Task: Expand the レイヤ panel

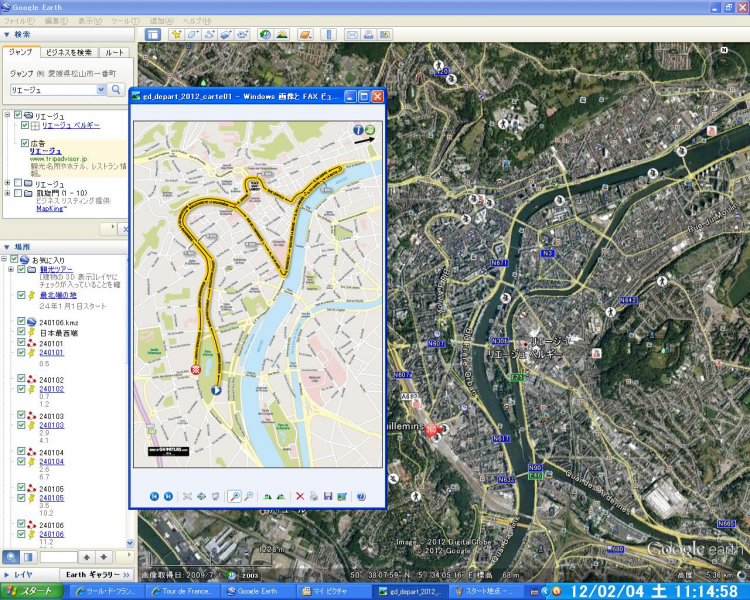Action: pos(7,574)
